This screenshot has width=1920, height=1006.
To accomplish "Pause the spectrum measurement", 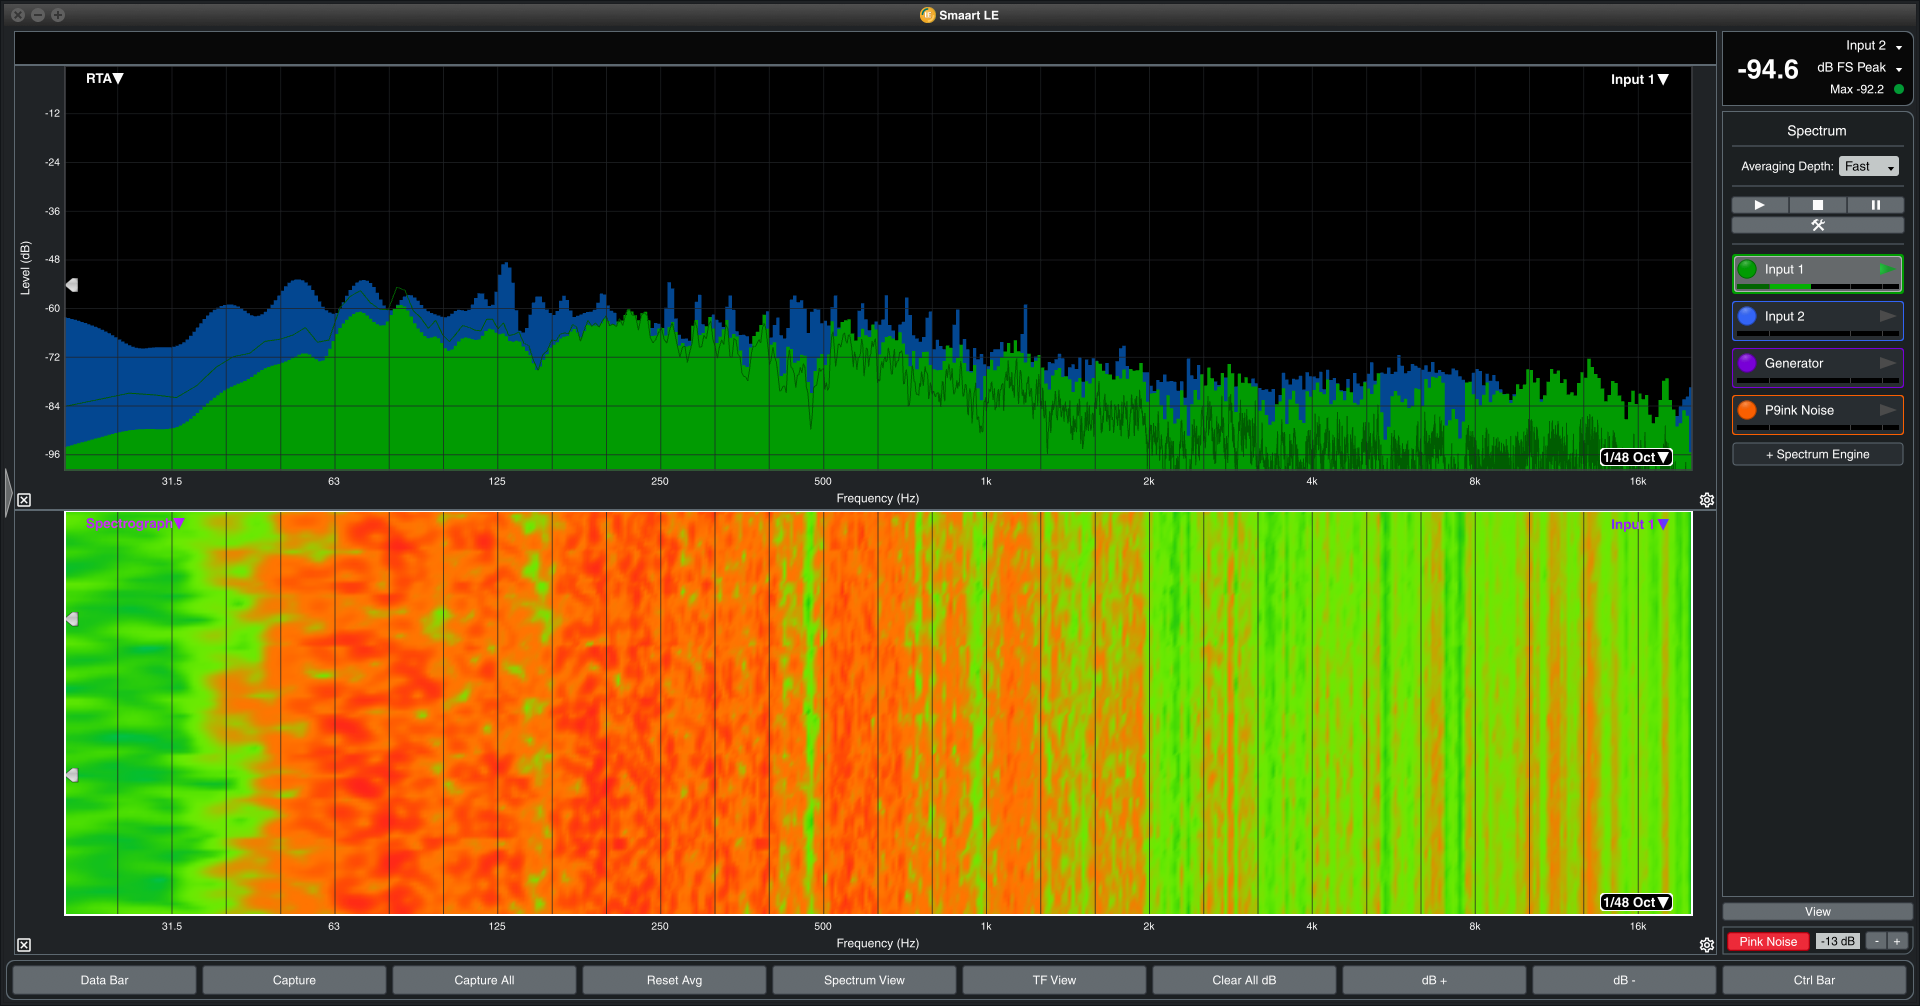I will (x=1876, y=205).
